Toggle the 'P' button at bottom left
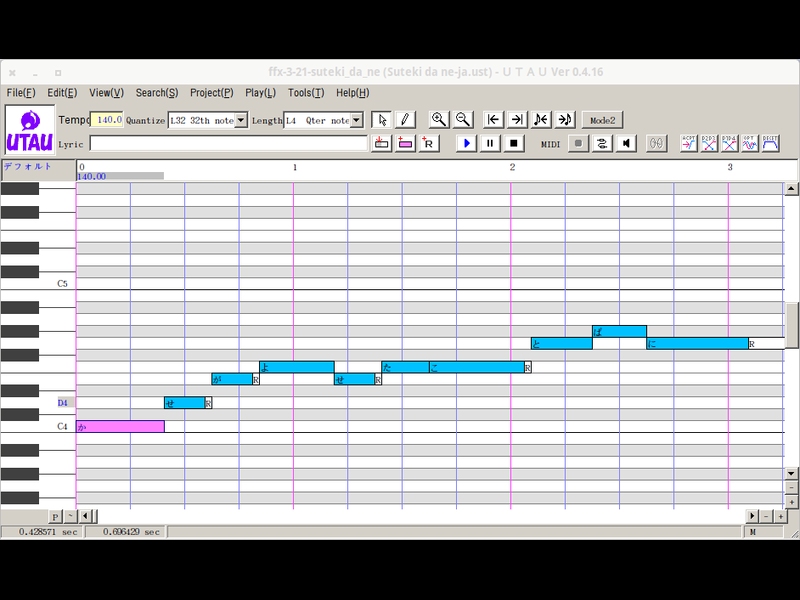The image size is (800, 600). pos(55,516)
